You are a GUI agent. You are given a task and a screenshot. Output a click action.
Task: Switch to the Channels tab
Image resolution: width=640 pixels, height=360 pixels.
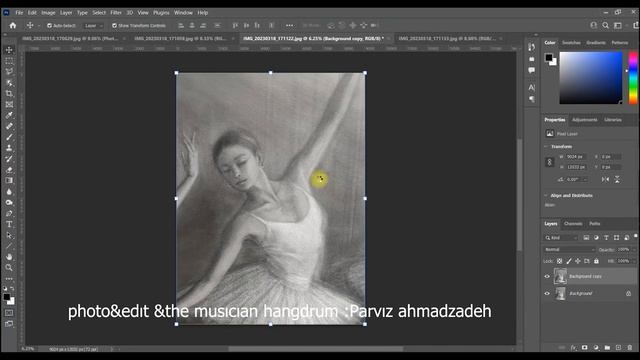click(x=573, y=224)
